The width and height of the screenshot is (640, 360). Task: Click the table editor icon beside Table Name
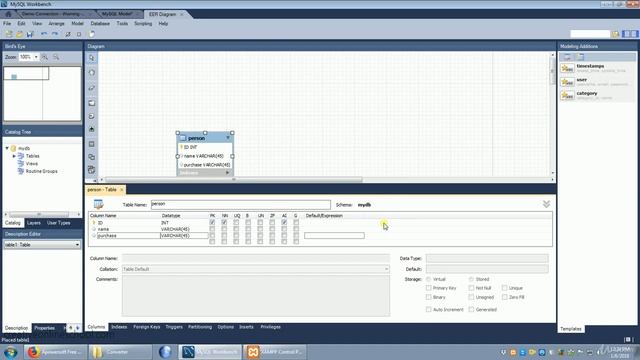coord(98,204)
